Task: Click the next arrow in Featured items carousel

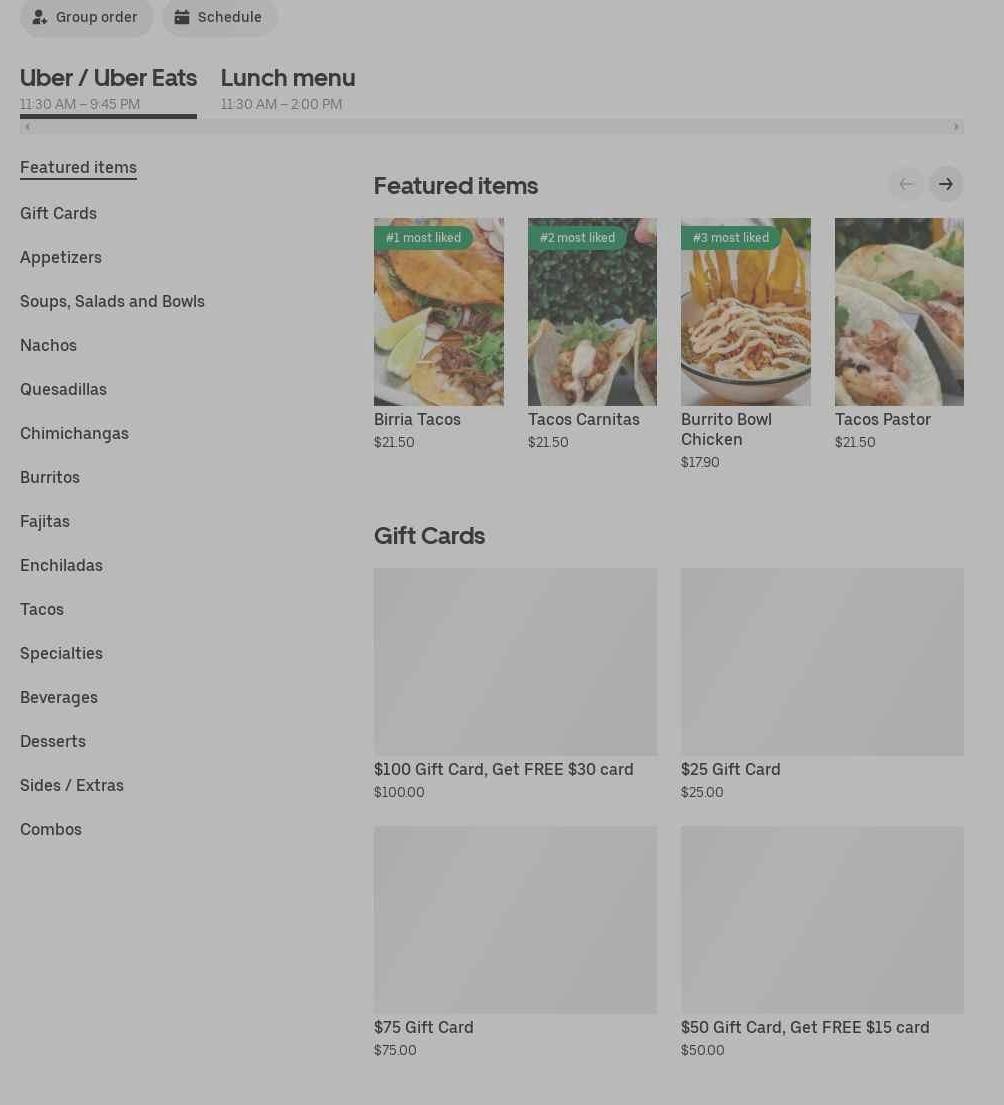Action: tap(946, 184)
